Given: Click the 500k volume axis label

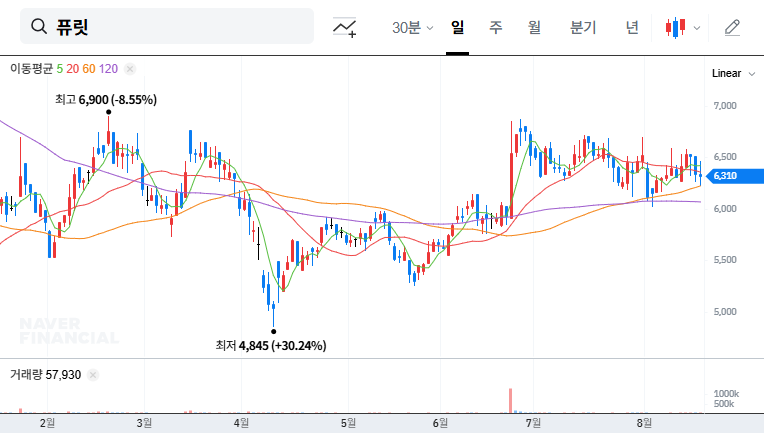Looking at the screenshot, I should 724,404.
